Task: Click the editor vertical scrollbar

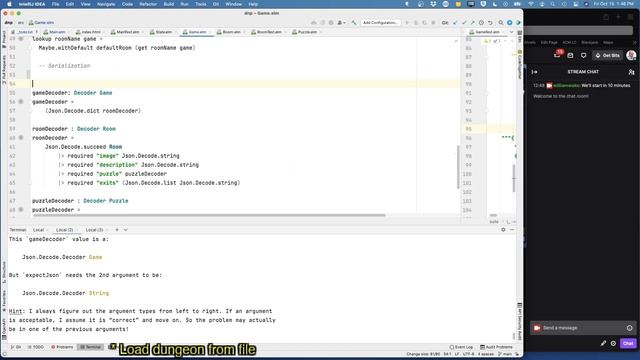Action: (x=458, y=167)
